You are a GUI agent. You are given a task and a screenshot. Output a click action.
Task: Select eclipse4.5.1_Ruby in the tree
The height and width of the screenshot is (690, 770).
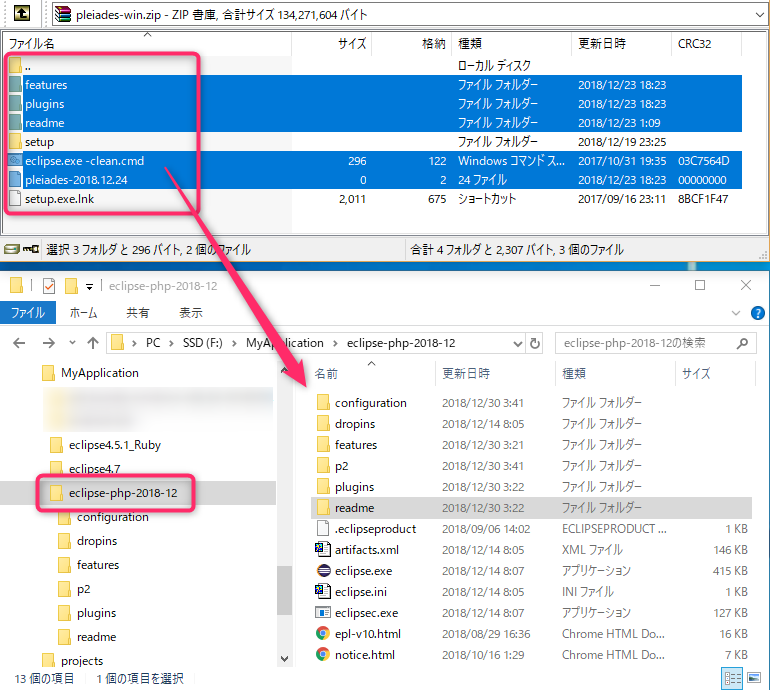(x=106, y=445)
